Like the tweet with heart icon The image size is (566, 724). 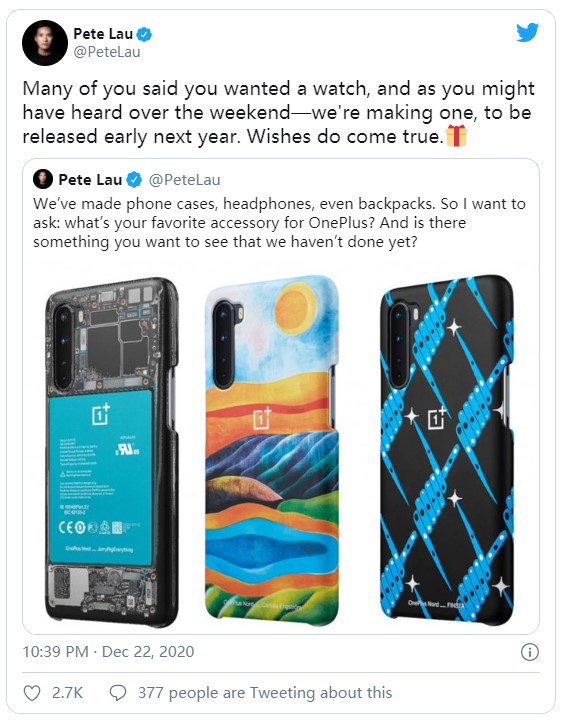(32, 693)
